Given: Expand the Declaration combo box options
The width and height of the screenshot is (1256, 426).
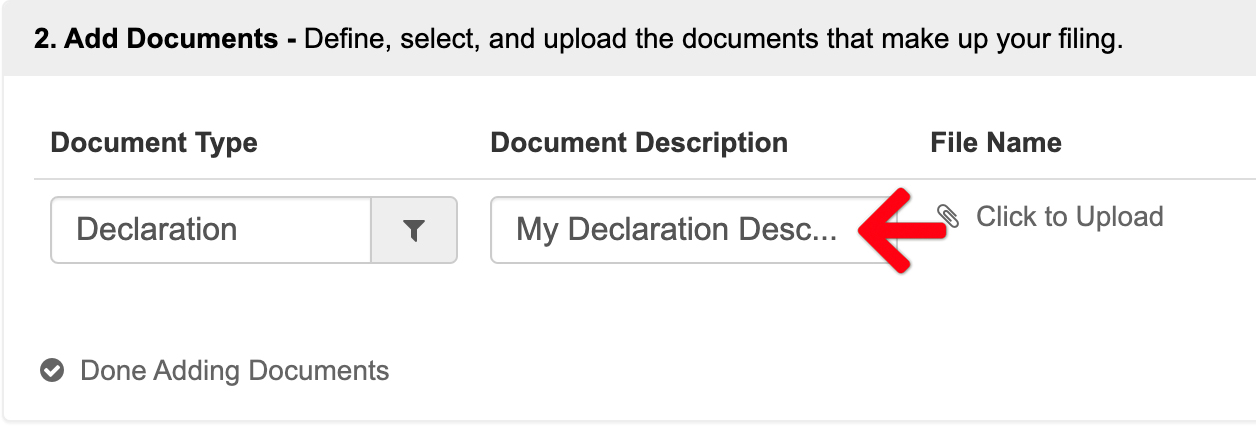Looking at the screenshot, I should [414, 230].
